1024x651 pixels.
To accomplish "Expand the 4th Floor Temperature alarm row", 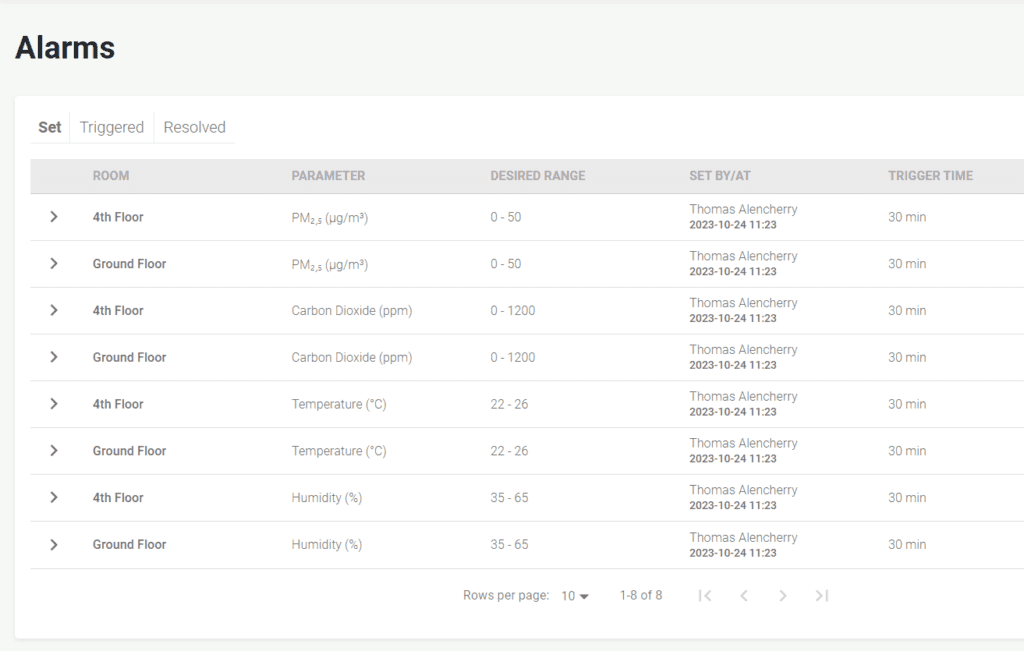I will click(x=54, y=404).
